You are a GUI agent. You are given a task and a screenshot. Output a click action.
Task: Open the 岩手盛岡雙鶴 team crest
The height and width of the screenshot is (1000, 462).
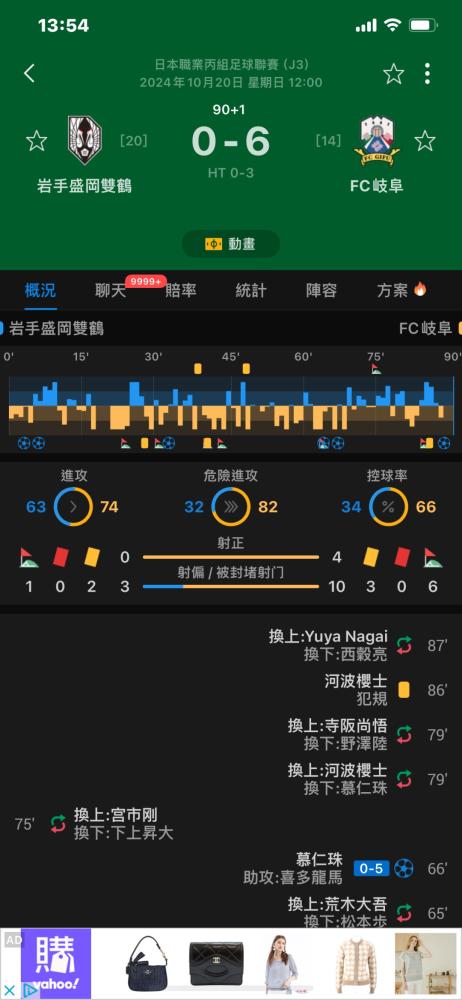pos(85,140)
